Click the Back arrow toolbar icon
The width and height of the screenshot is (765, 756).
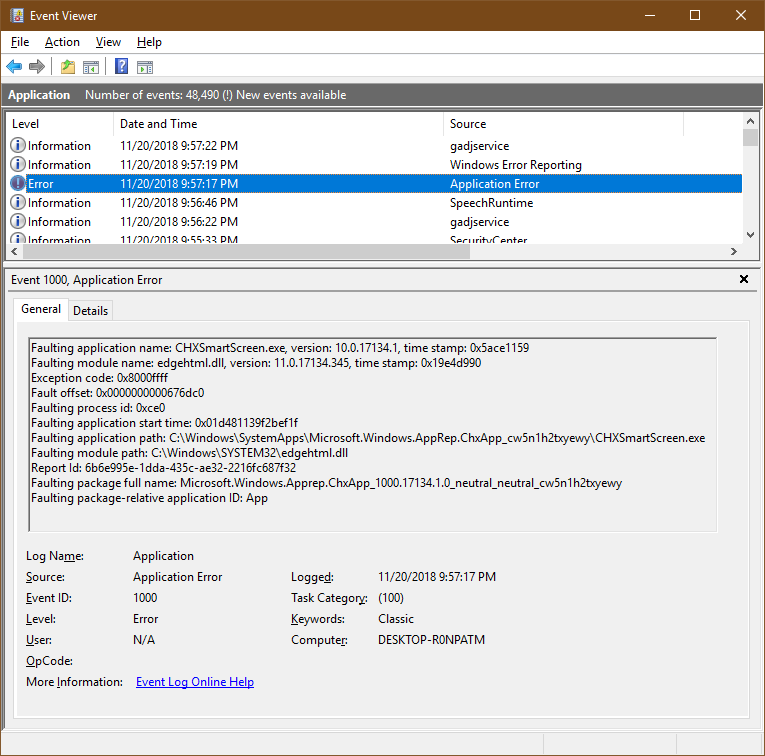tap(14, 66)
